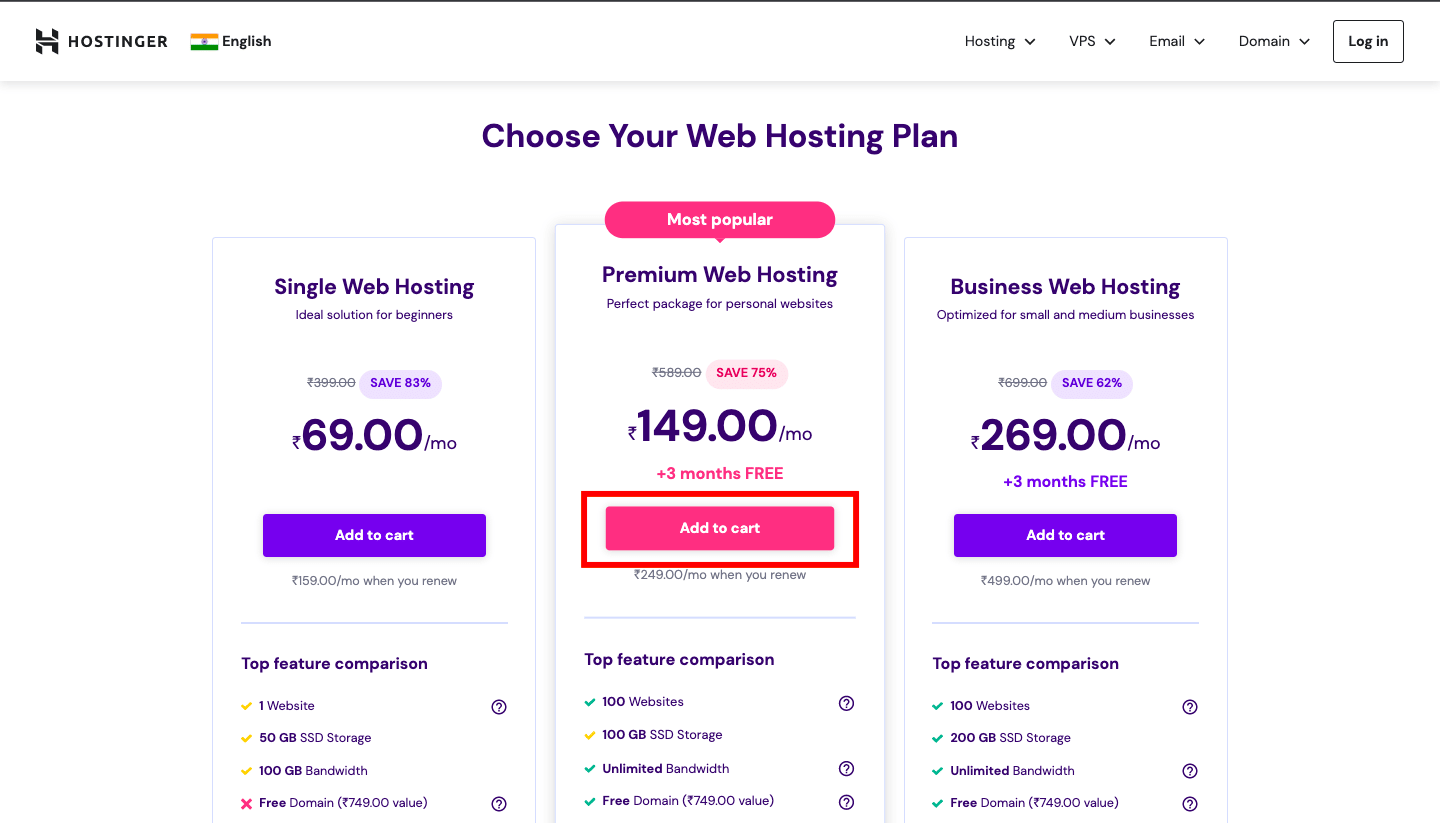The width and height of the screenshot is (1440, 823).
Task: Click the yellow check next to 50 GB SSD Storage
Action: click(245, 738)
